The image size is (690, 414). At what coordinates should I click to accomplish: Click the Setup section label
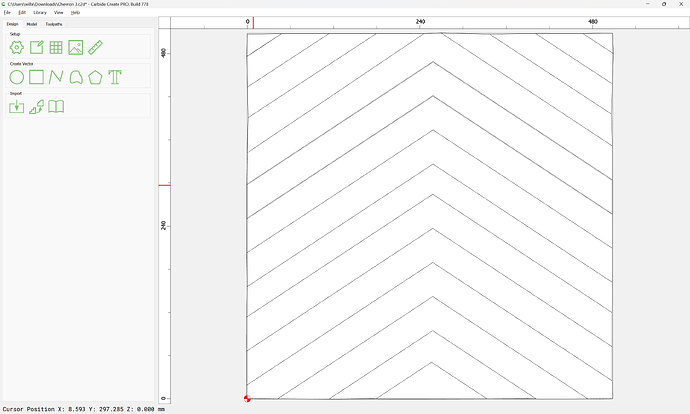point(15,34)
